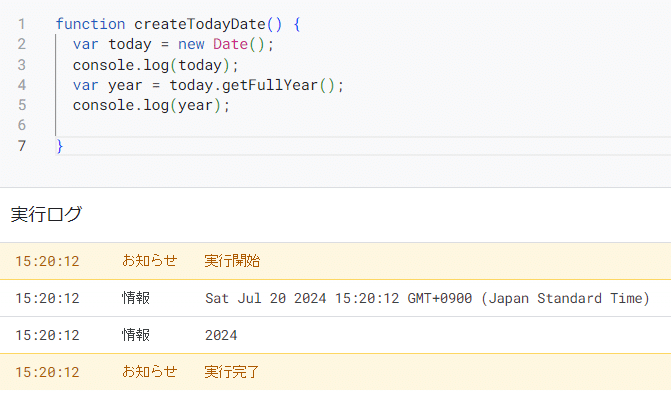Place cursor on console.log(today) line
The height and width of the screenshot is (401, 671).
point(155,65)
